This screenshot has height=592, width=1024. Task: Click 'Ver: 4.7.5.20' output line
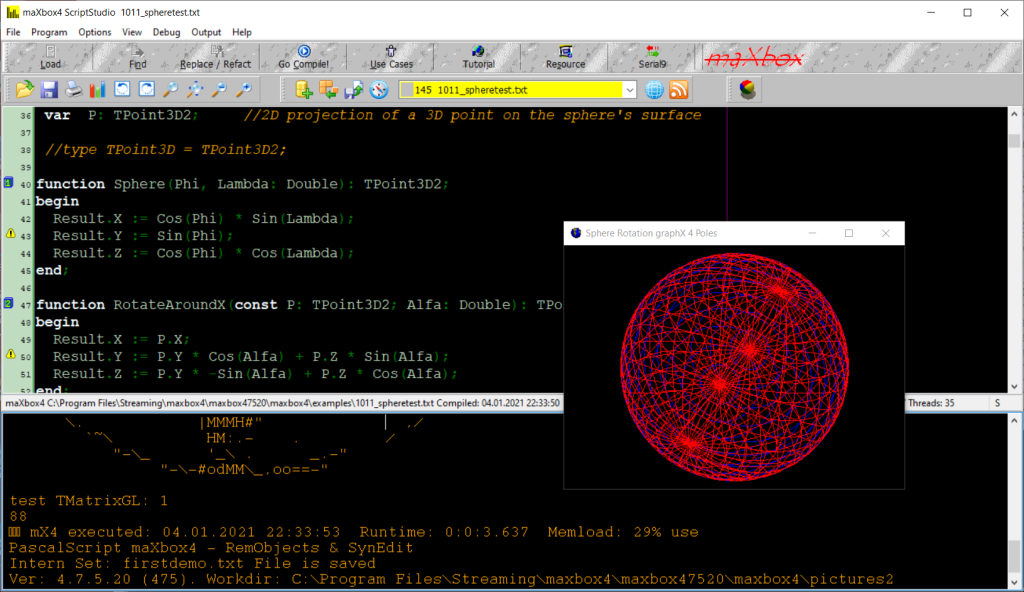[x=451, y=579]
